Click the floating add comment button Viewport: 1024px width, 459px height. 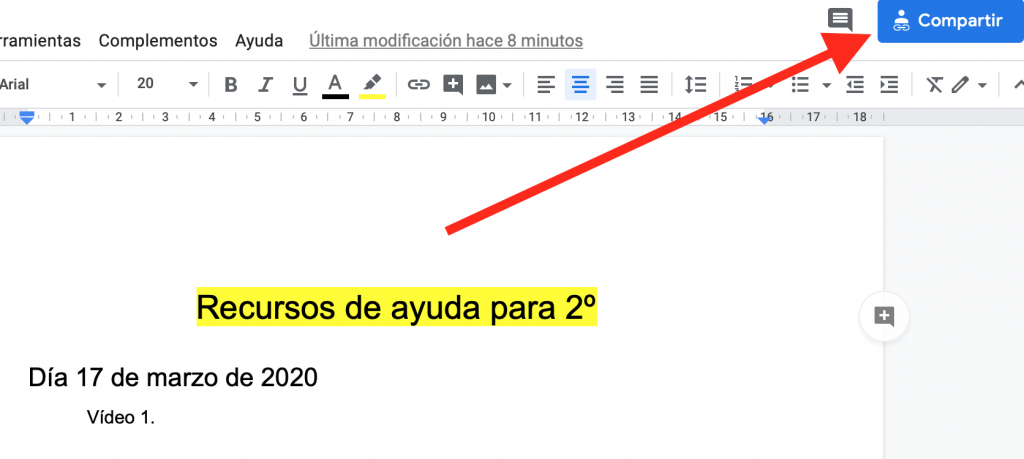pyautogui.click(x=884, y=317)
